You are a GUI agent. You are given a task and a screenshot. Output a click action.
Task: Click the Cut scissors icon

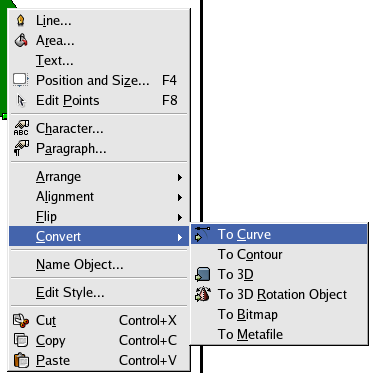coord(21,320)
